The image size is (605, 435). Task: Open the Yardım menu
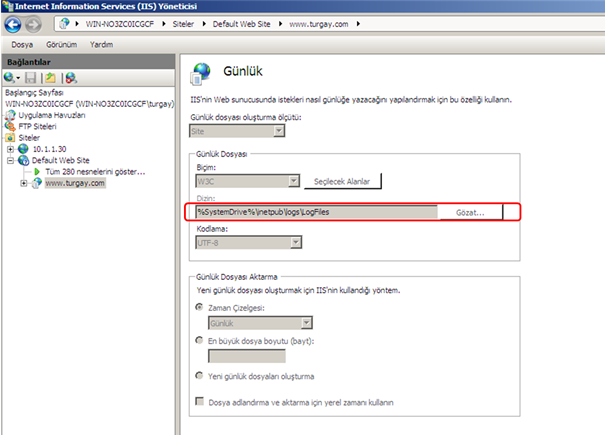coord(101,45)
